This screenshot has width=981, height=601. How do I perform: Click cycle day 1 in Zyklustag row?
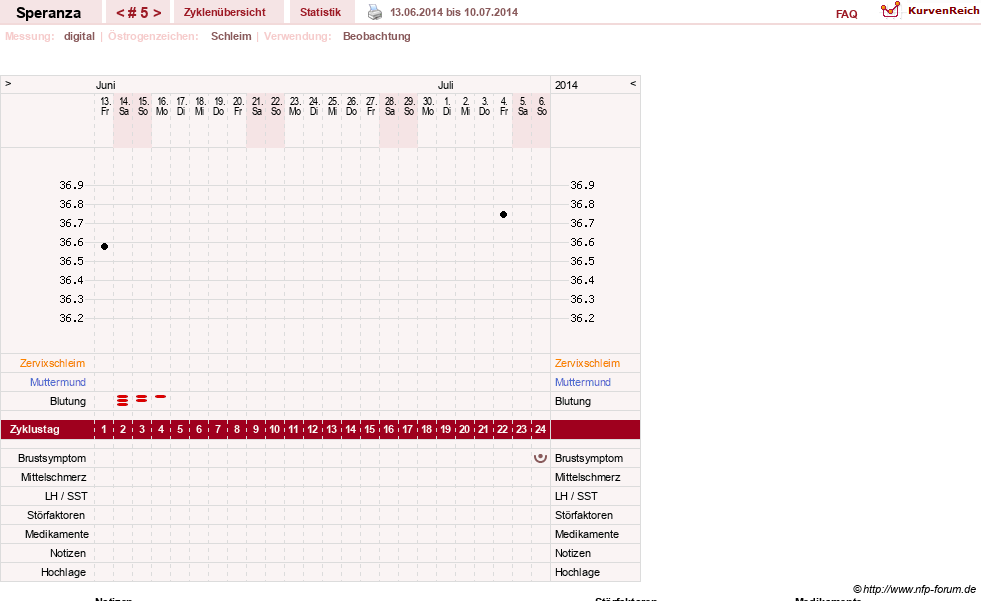click(104, 429)
